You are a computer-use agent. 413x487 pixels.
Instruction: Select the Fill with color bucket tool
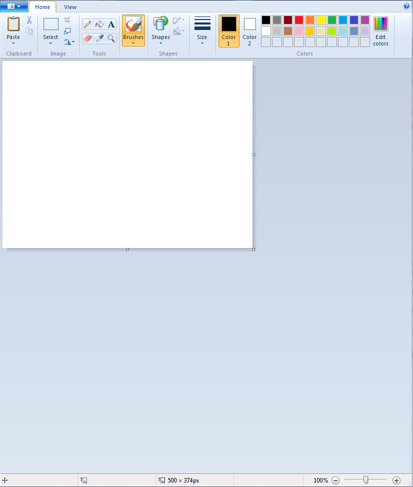tap(99, 24)
